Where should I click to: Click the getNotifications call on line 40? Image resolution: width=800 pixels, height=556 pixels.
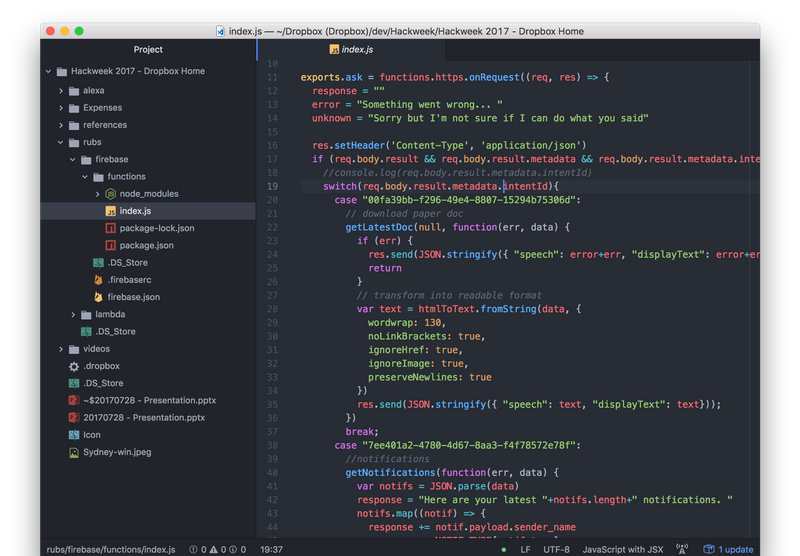390,473
